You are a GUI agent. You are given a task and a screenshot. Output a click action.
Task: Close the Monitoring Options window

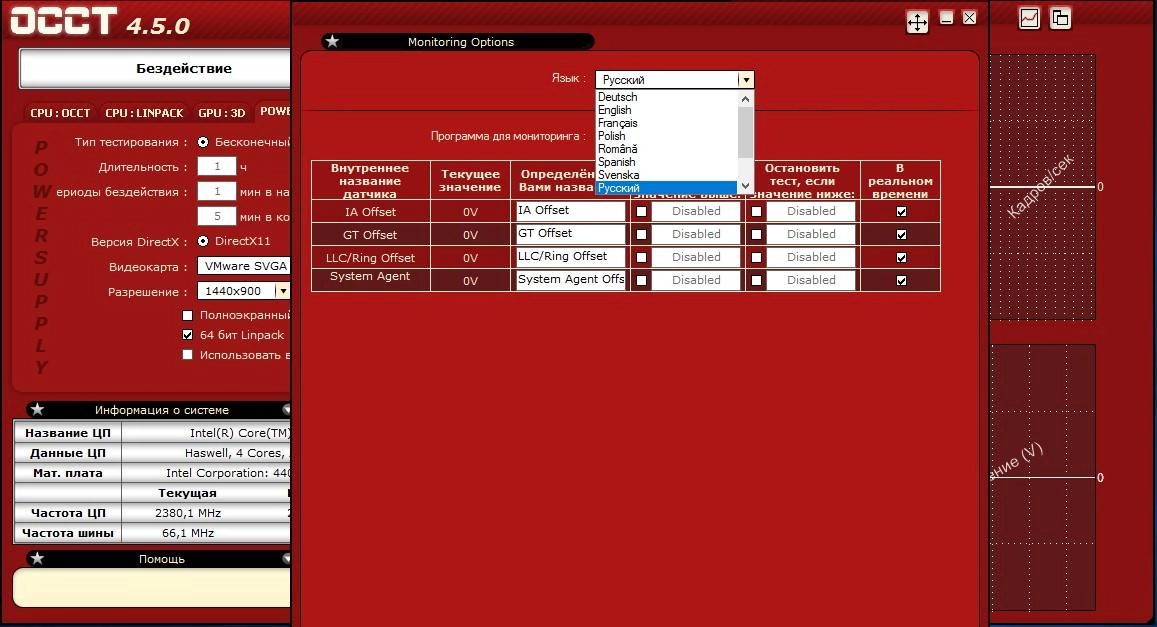click(x=970, y=18)
